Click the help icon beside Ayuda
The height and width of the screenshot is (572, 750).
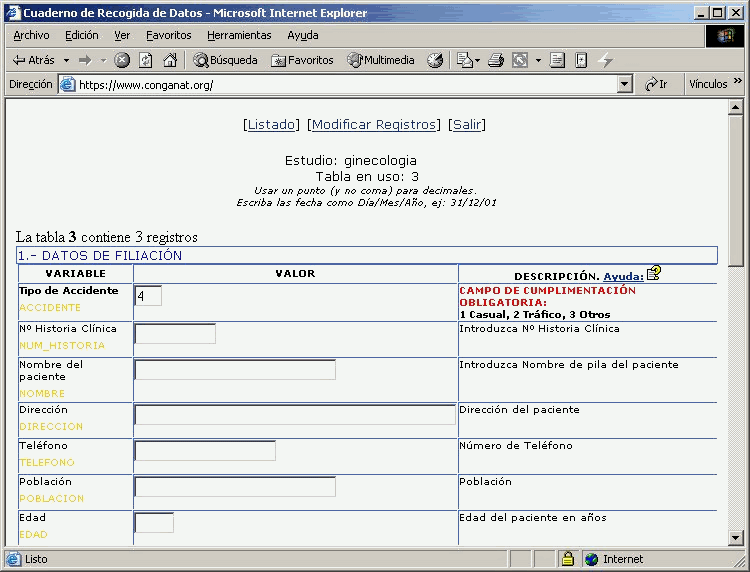[653, 272]
